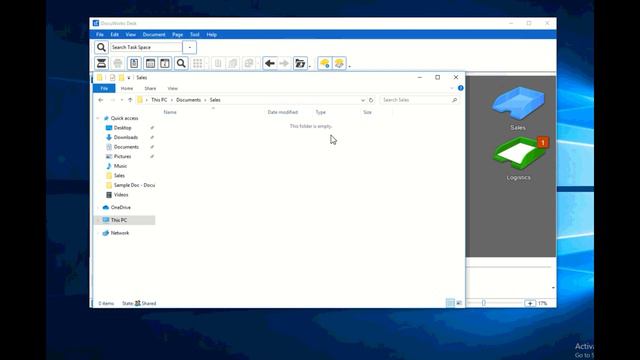
Task: Click the orange badge on Logistics tray
Action: point(543,142)
